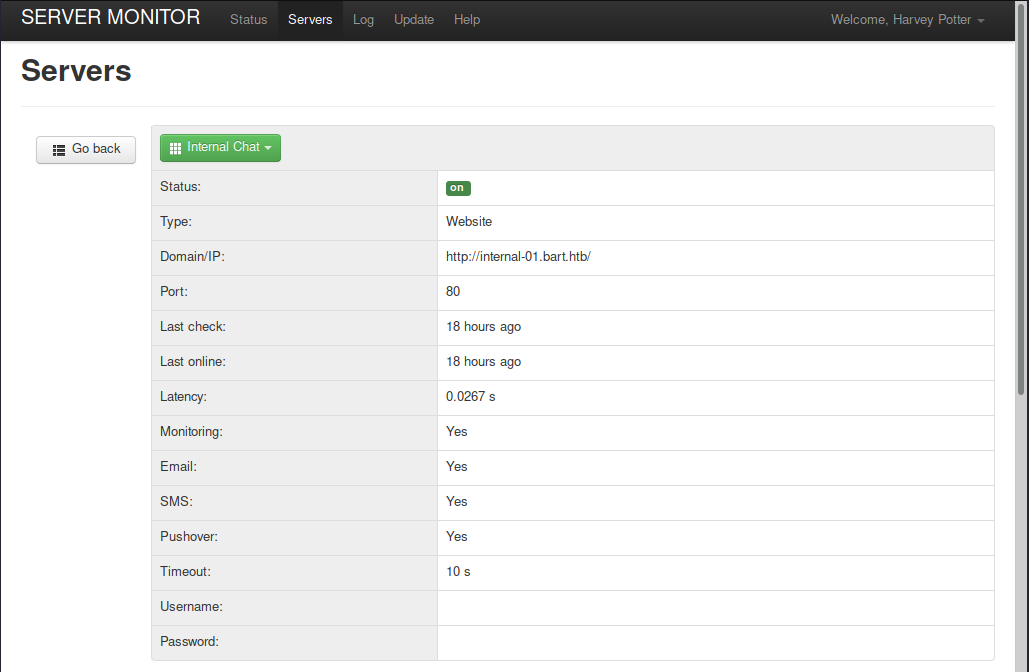This screenshot has height=672, width=1029.
Task: Open the Log page from the navbar
Action: click(363, 19)
